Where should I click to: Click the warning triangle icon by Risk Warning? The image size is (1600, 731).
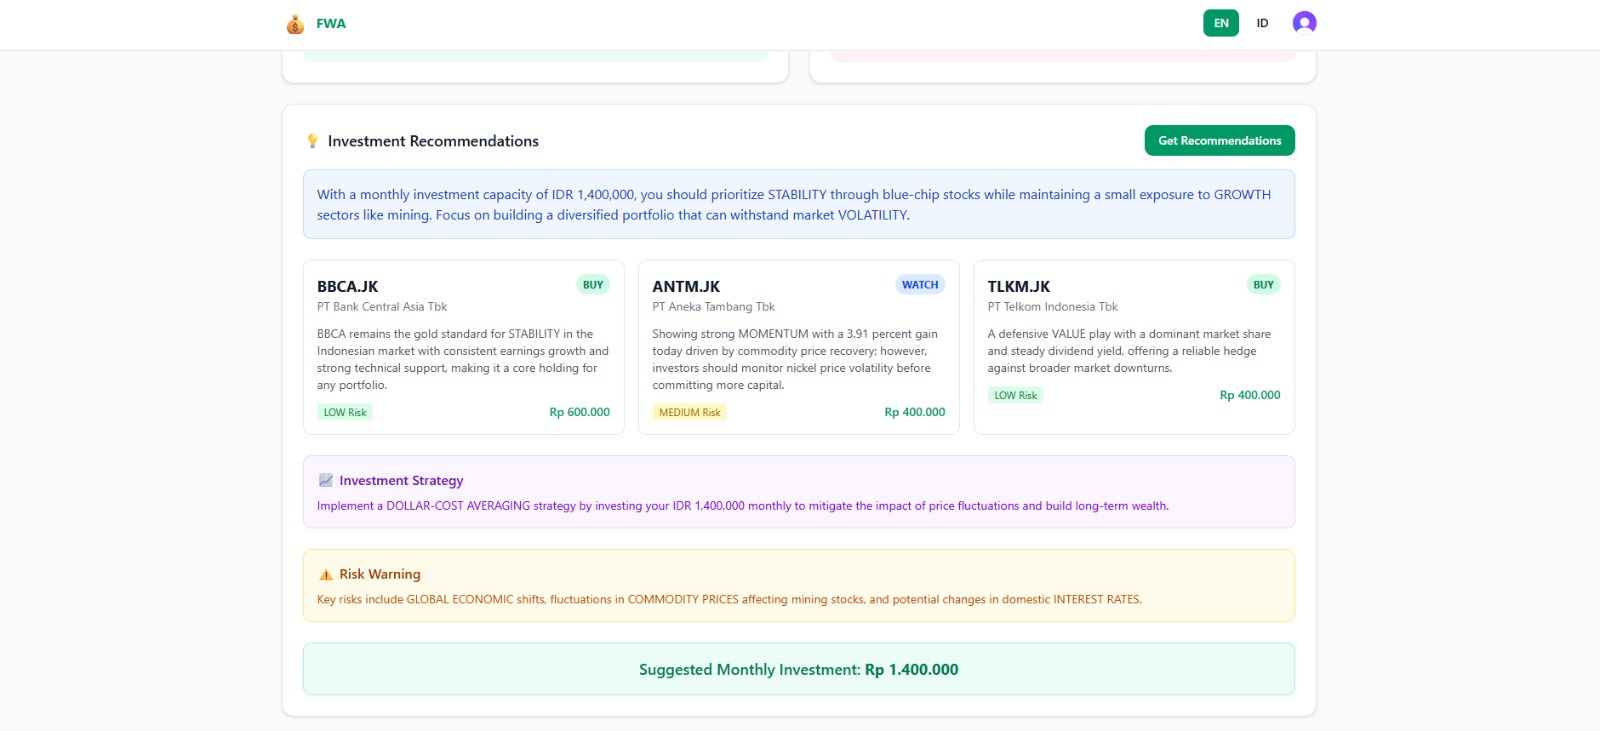[x=325, y=575]
